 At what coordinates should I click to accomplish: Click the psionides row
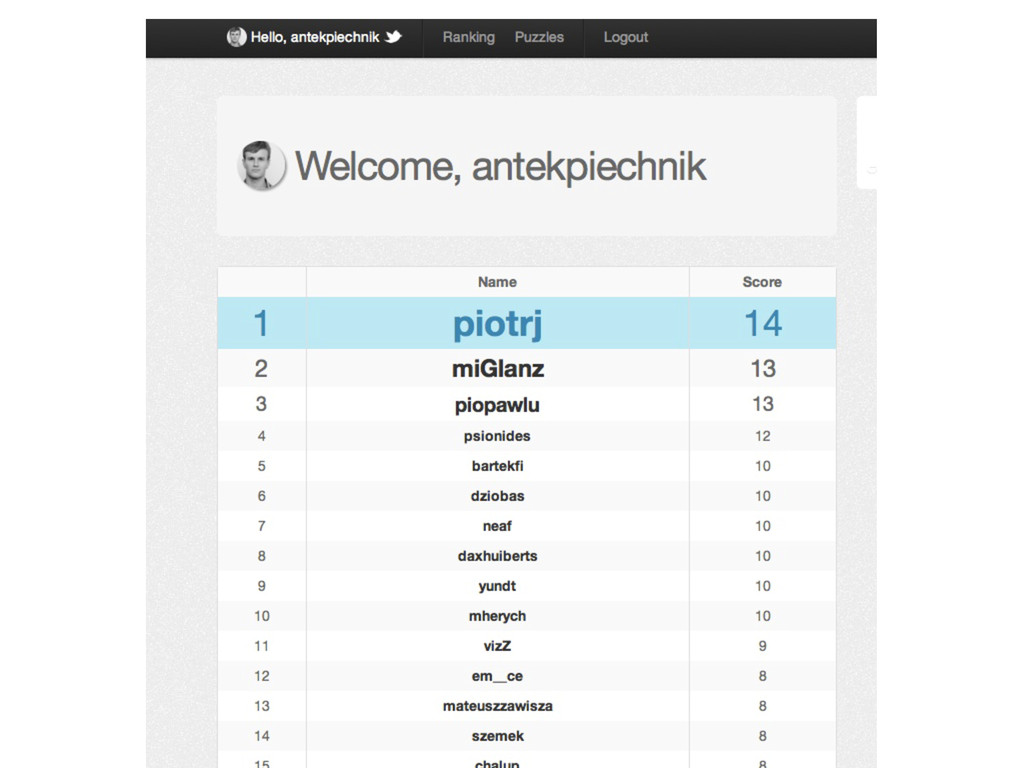(526, 436)
